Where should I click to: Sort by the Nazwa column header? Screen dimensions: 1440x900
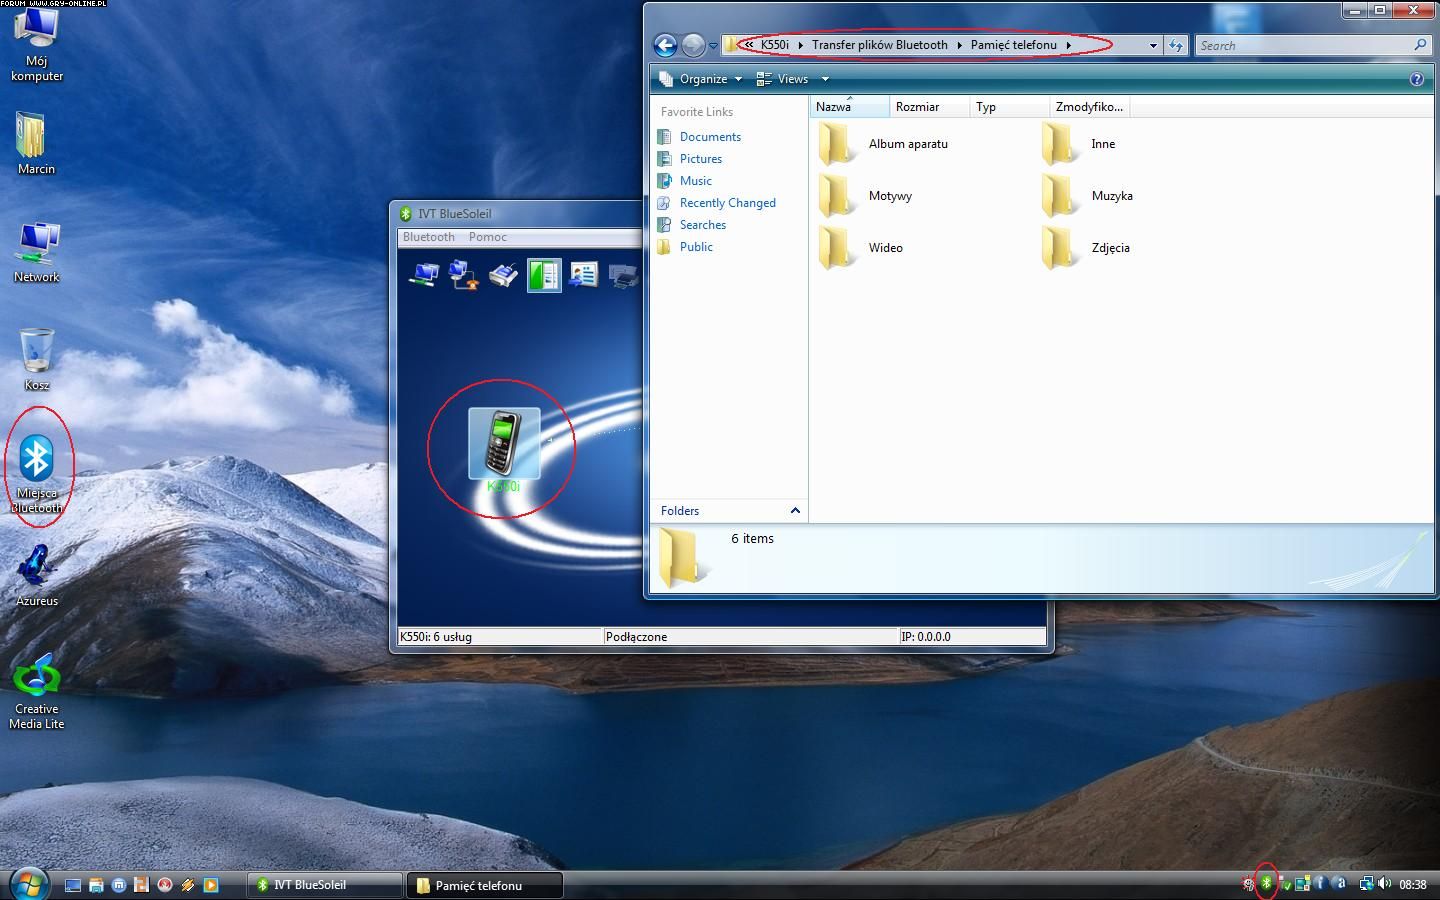(849, 107)
